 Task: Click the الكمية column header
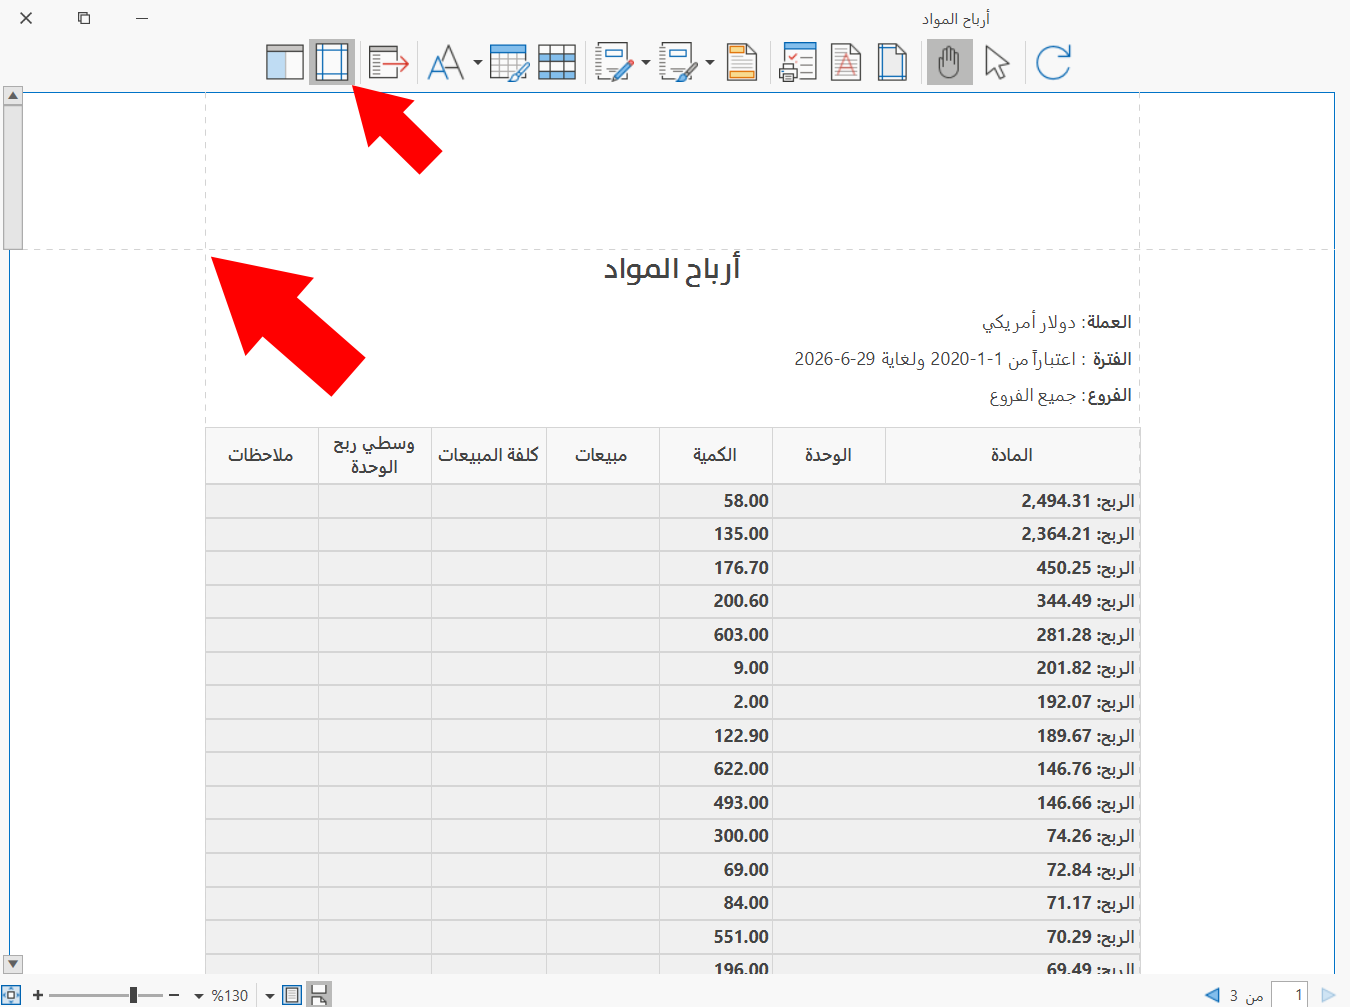click(x=715, y=455)
